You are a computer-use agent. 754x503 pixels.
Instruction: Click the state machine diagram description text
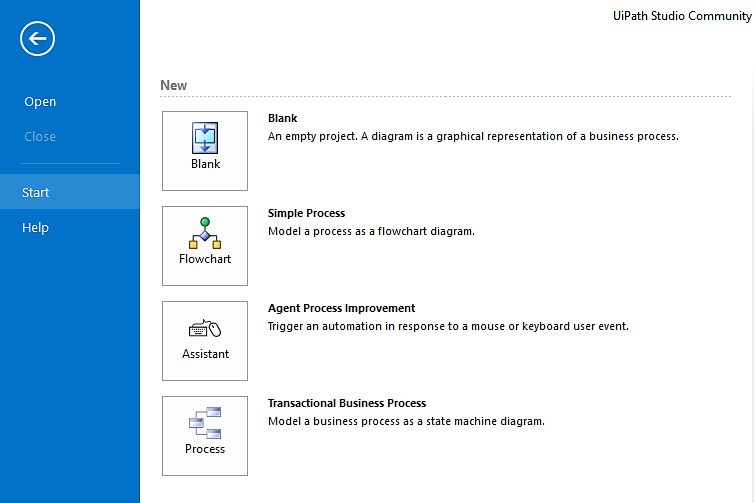tap(406, 421)
